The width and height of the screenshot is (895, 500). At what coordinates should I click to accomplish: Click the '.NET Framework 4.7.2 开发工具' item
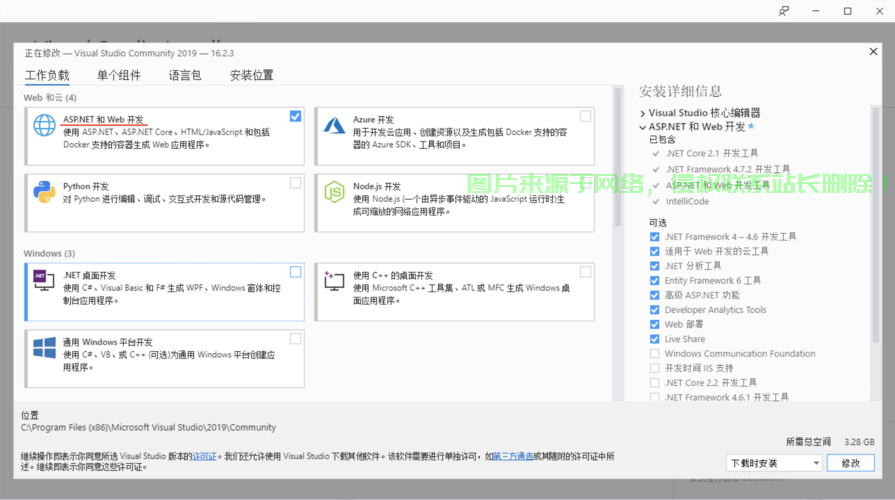click(728, 170)
